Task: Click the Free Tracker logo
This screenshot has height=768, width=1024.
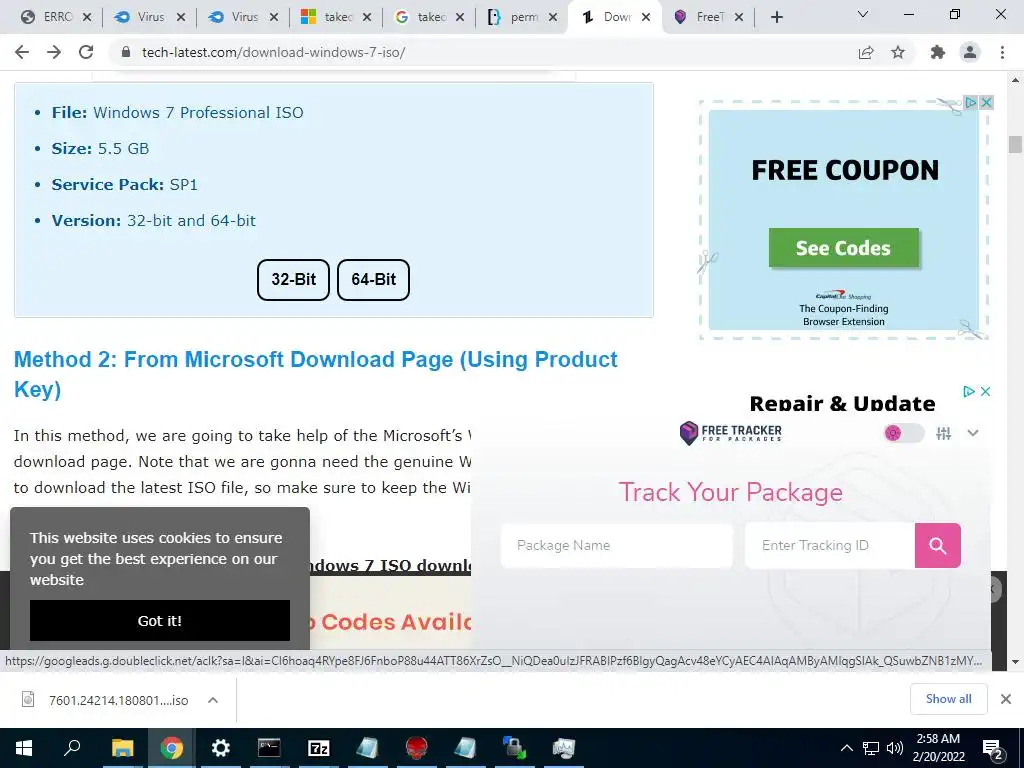Action: point(730,432)
